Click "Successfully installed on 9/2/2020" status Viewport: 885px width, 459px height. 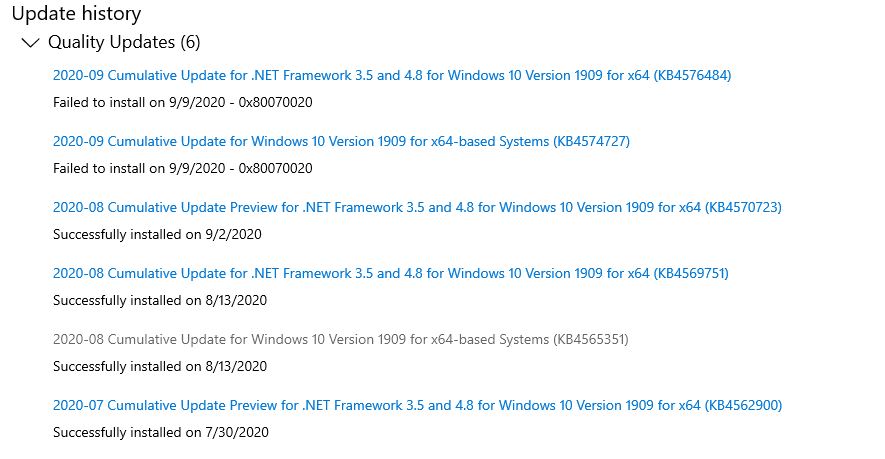tap(156, 234)
